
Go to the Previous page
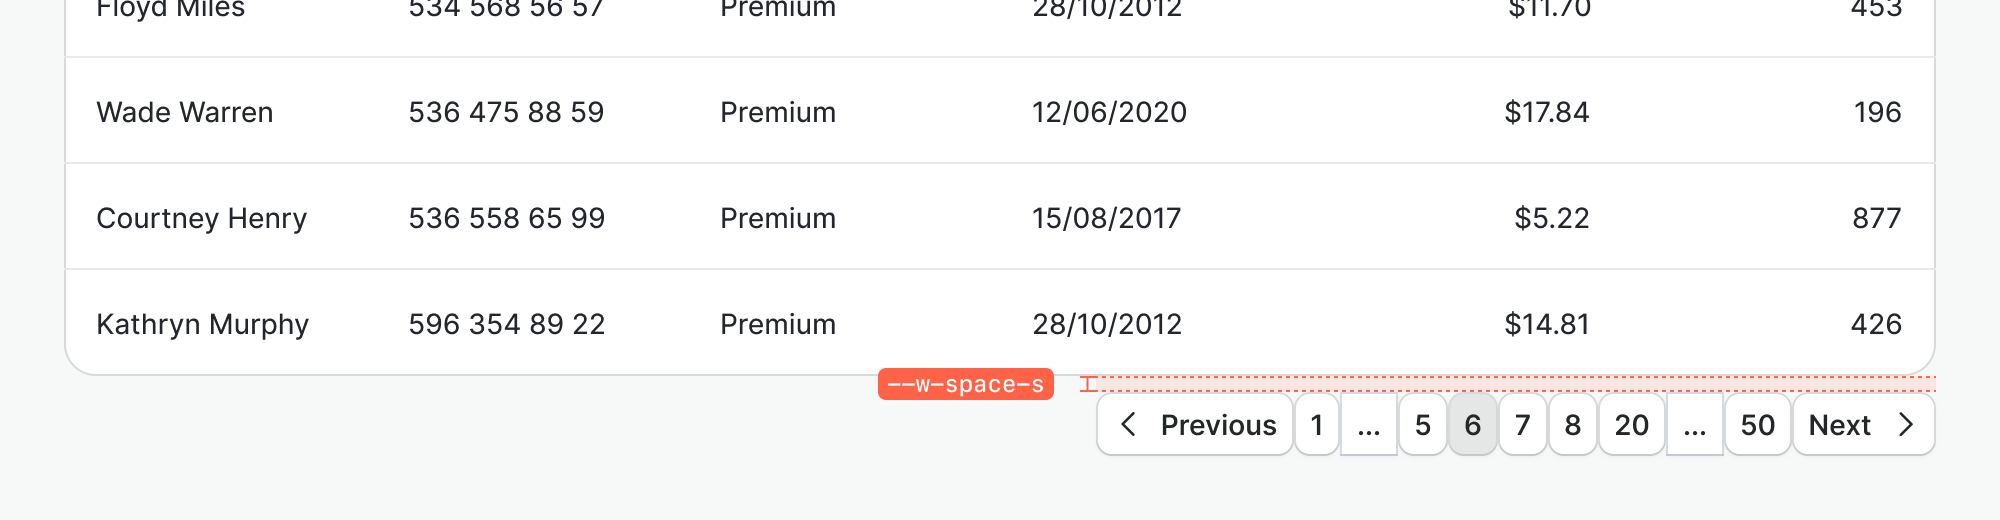pyautogui.click(x=1195, y=425)
